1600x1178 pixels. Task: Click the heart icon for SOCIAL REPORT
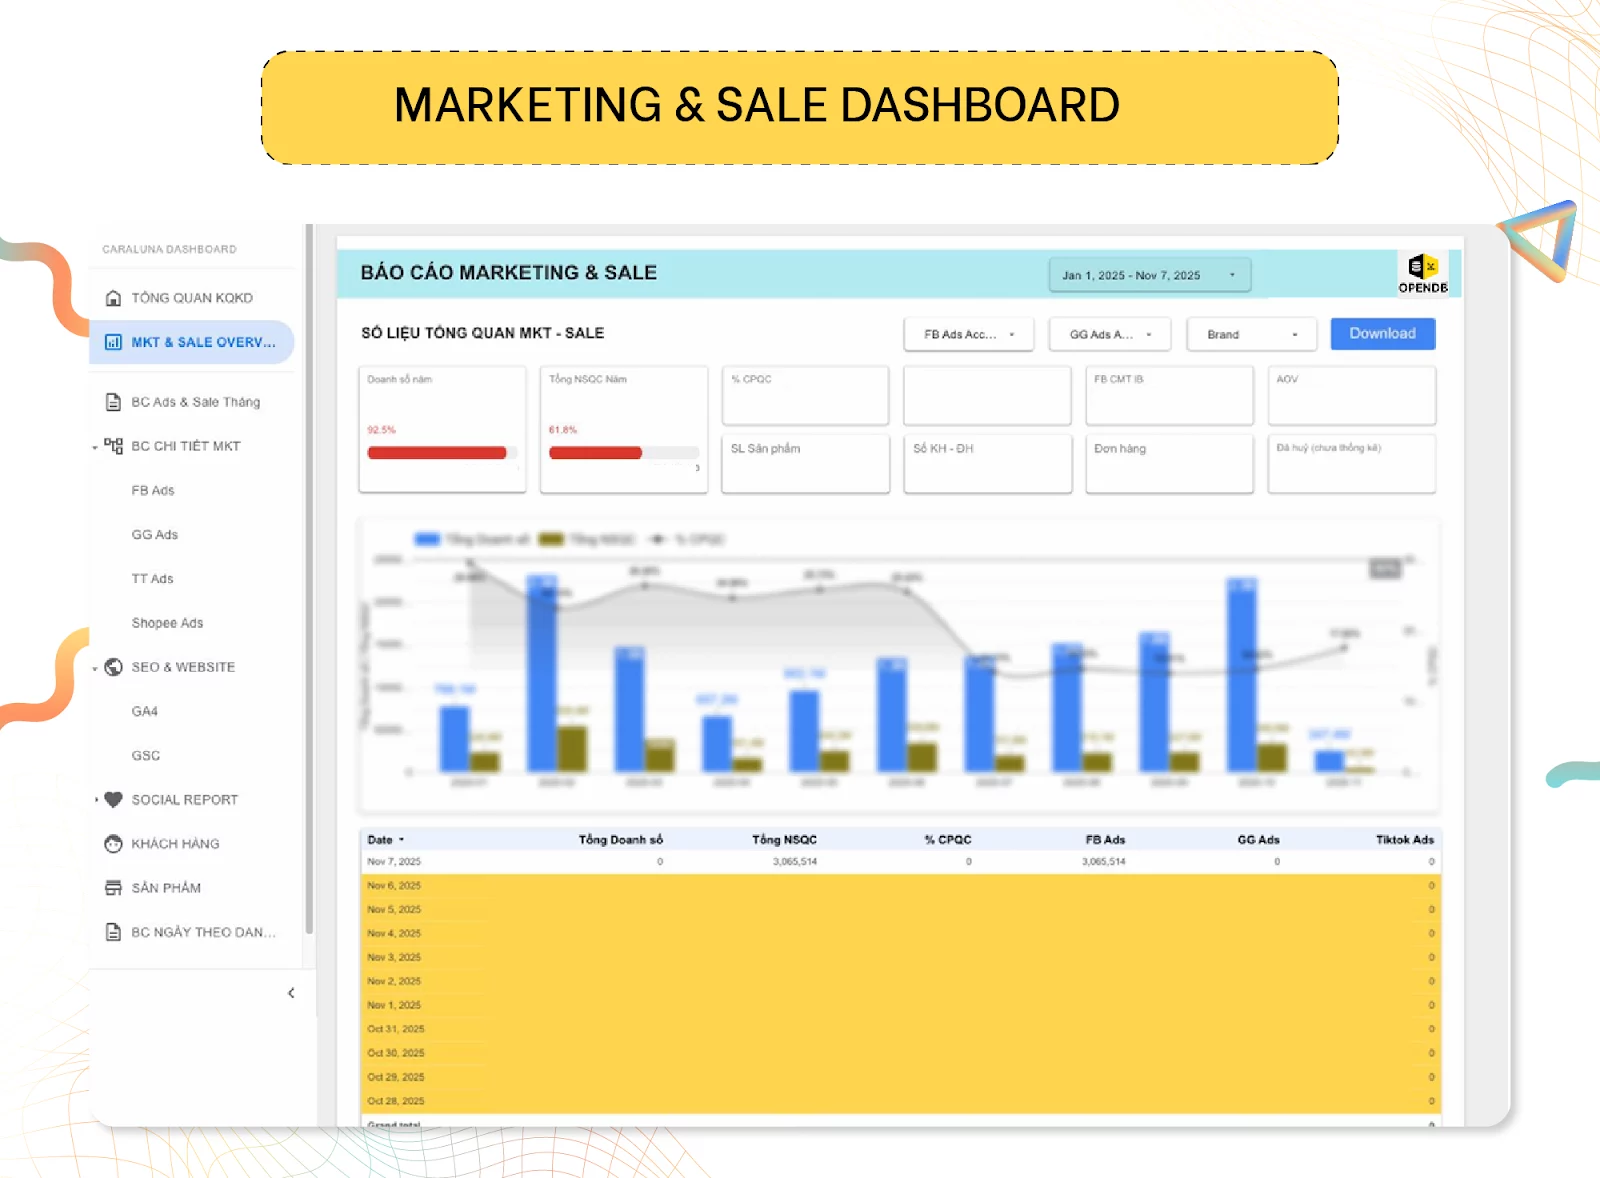[113, 799]
